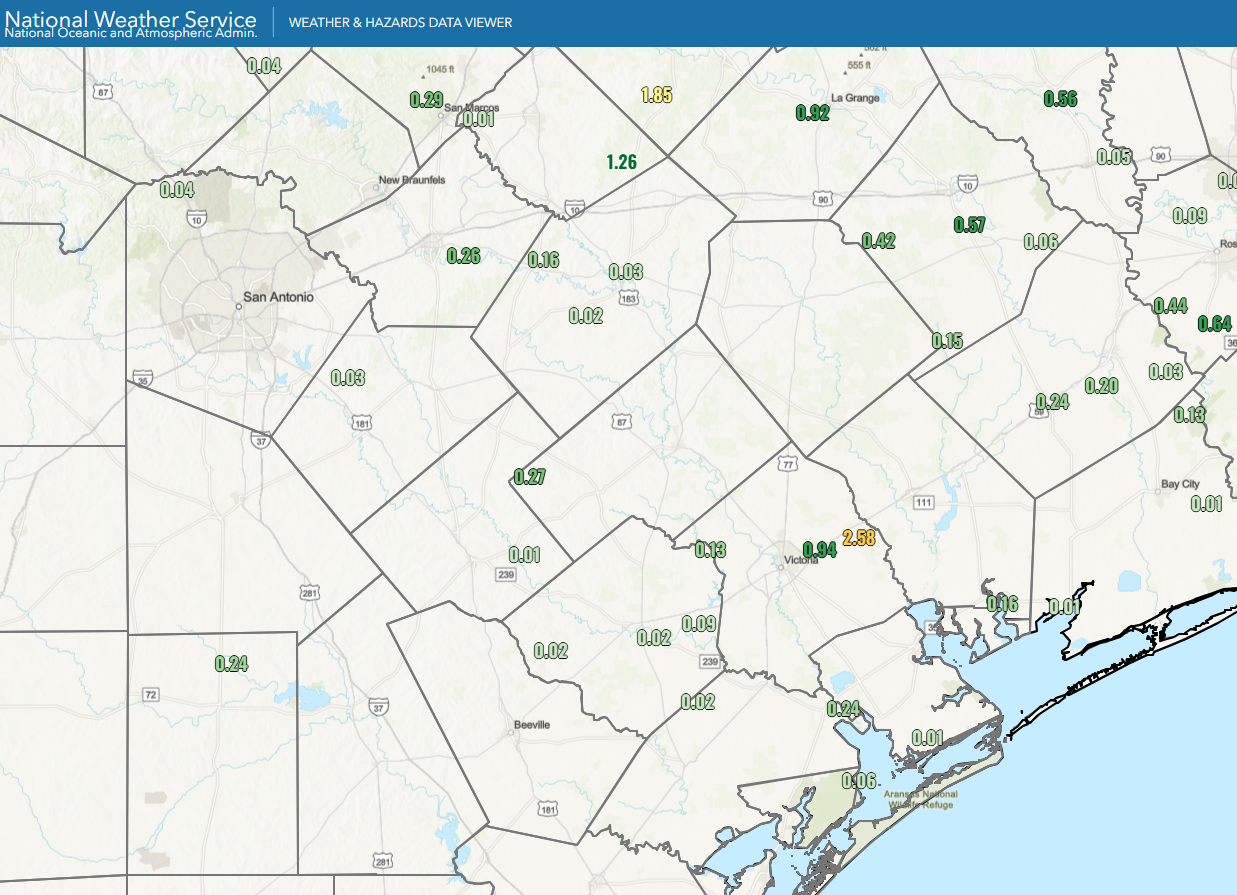This screenshot has width=1237, height=895.
Task: Click the 0.05 precipitation reading
Action: (x=1114, y=156)
